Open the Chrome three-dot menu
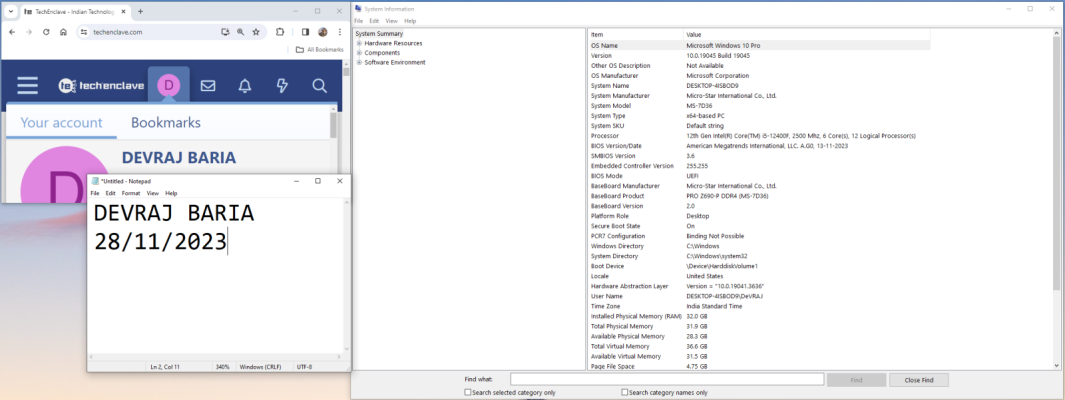The width and height of the screenshot is (1065, 400). 340,32
